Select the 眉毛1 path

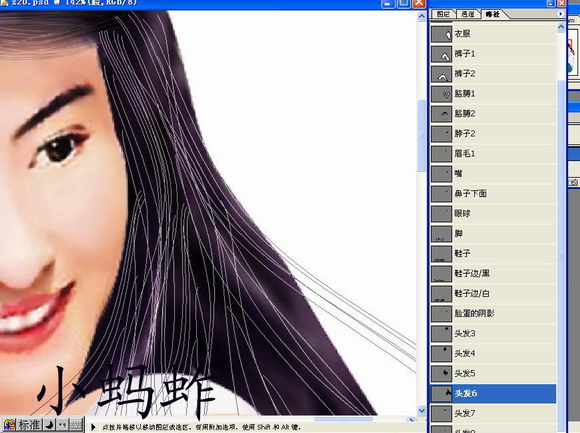(493, 153)
